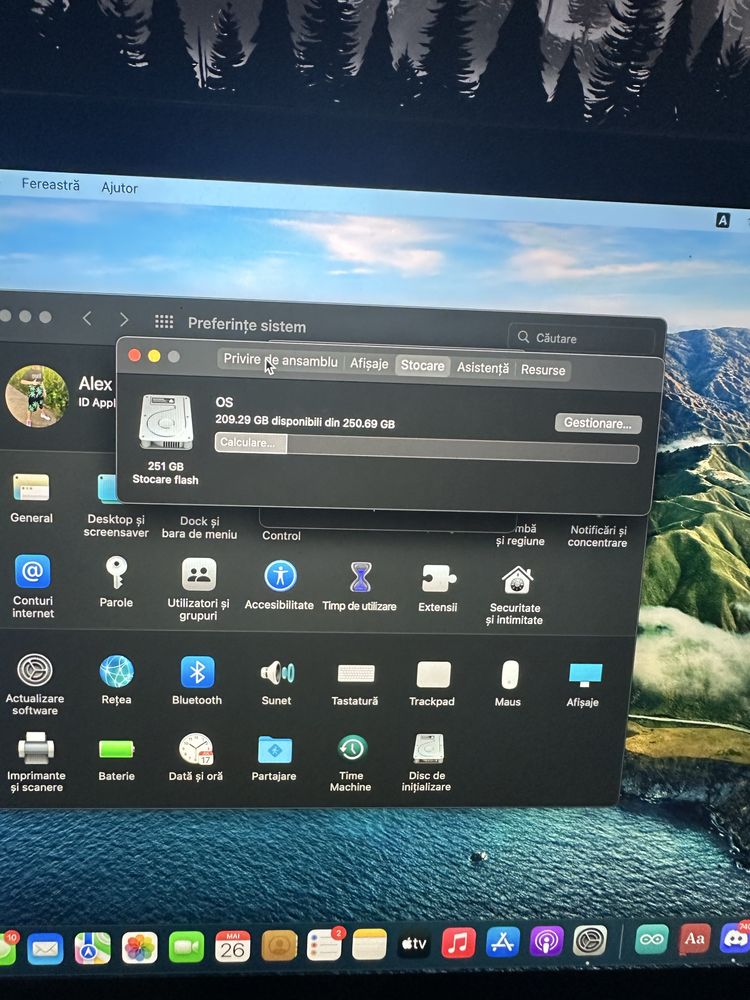Screen dimensions: 750x1000
Task: Launch Music from the Dock
Action: (x=459, y=943)
